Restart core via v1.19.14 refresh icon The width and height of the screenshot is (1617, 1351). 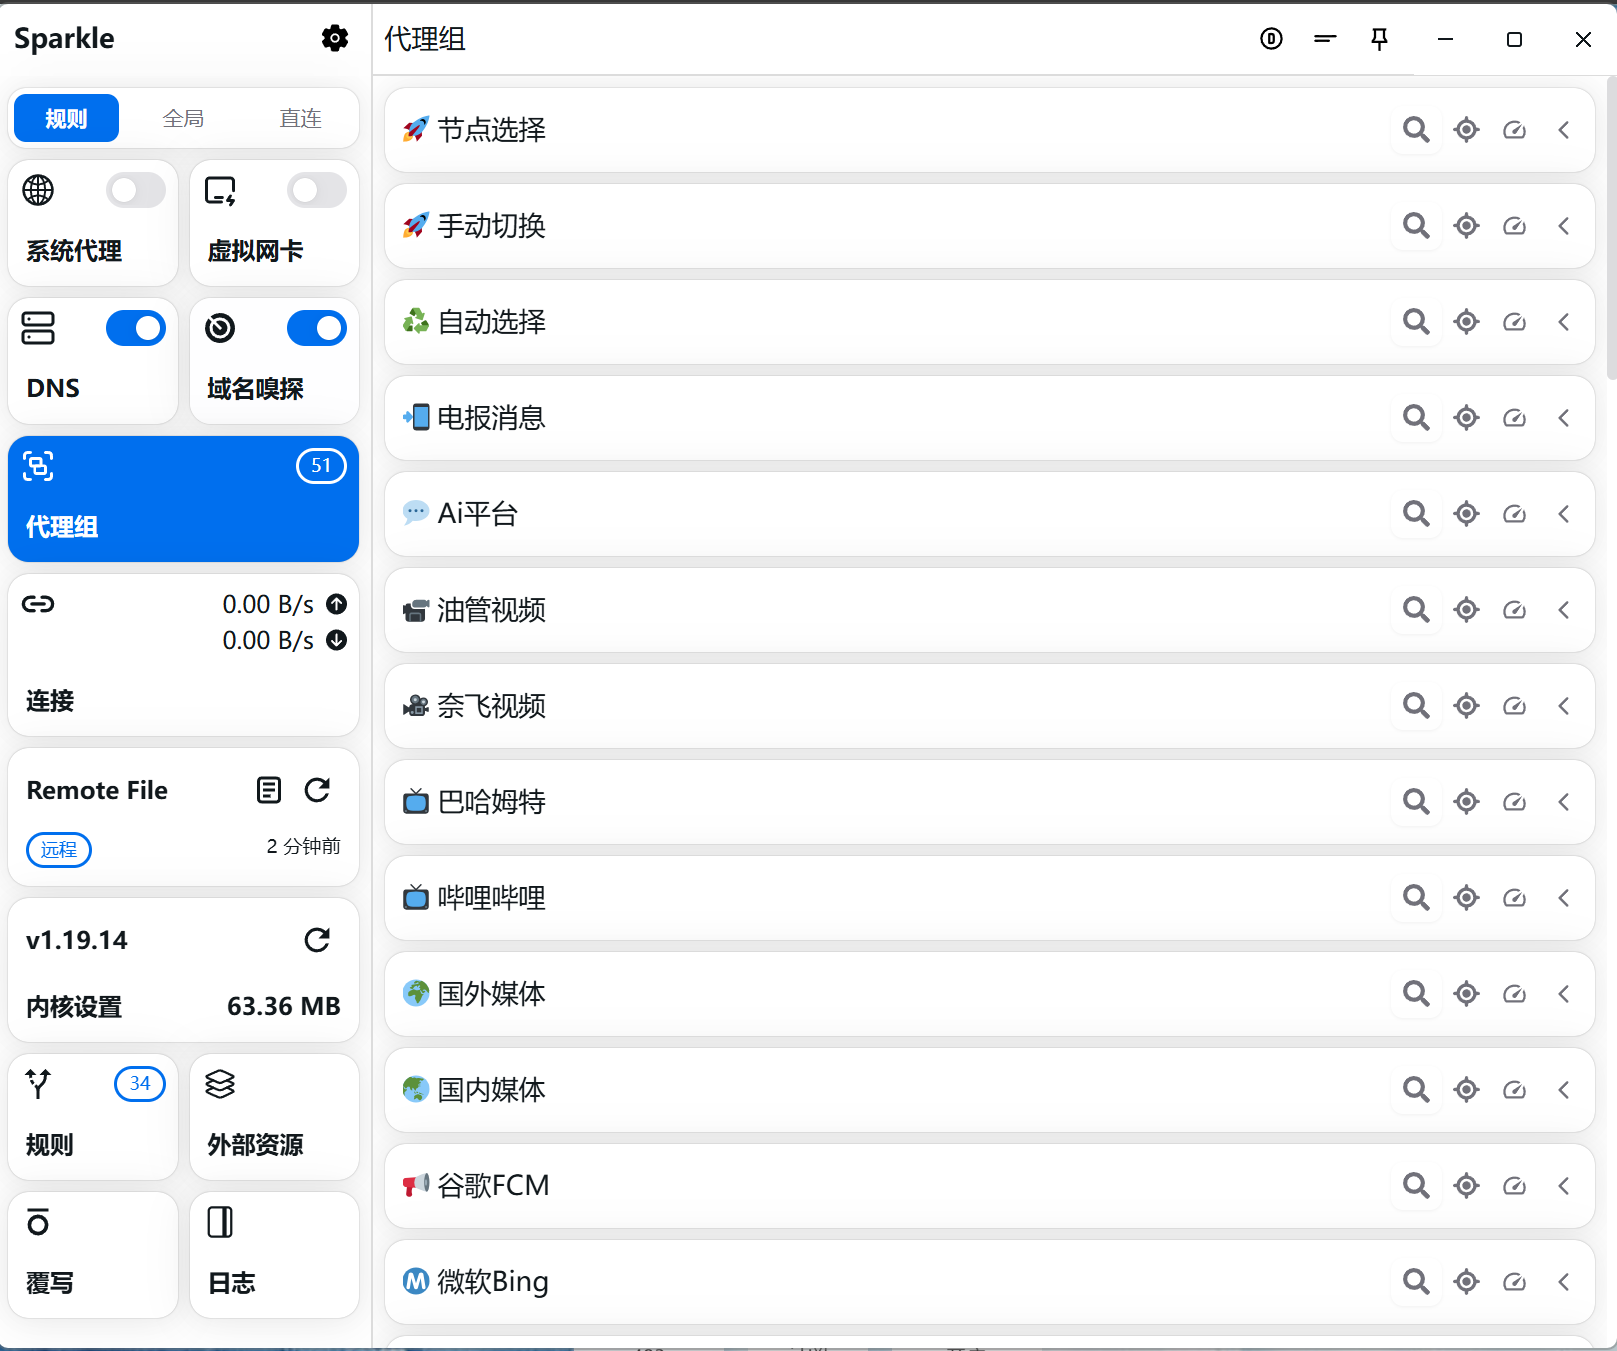click(317, 940)
